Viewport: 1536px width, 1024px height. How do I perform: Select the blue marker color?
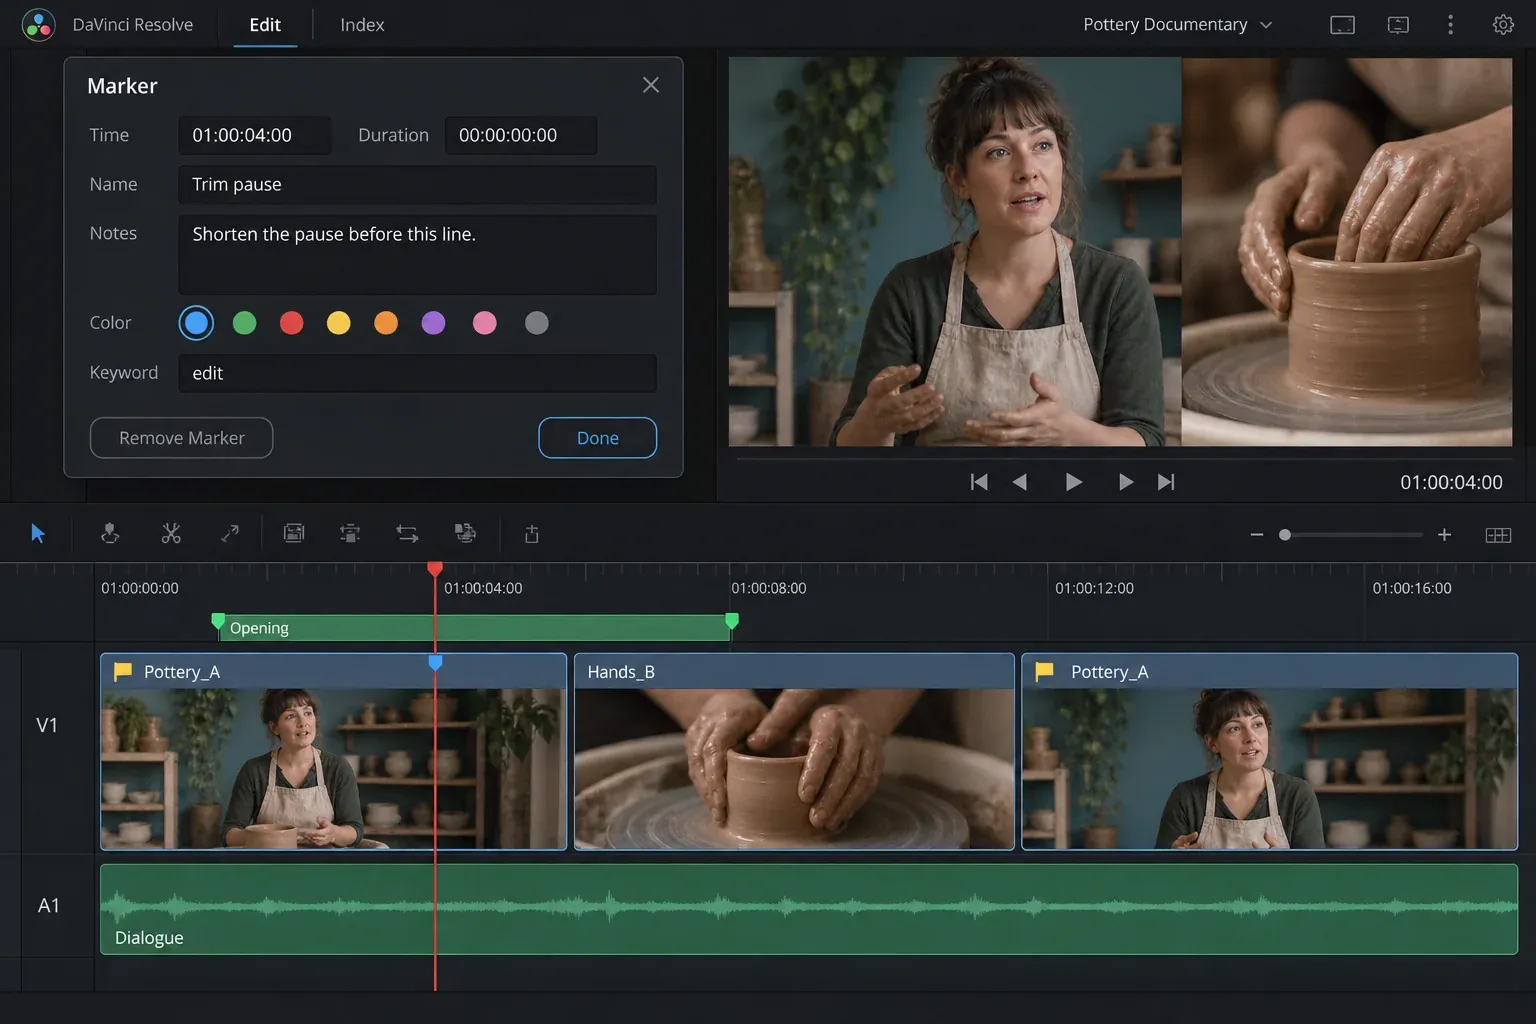pyautogui.click(x=196, y=323)
